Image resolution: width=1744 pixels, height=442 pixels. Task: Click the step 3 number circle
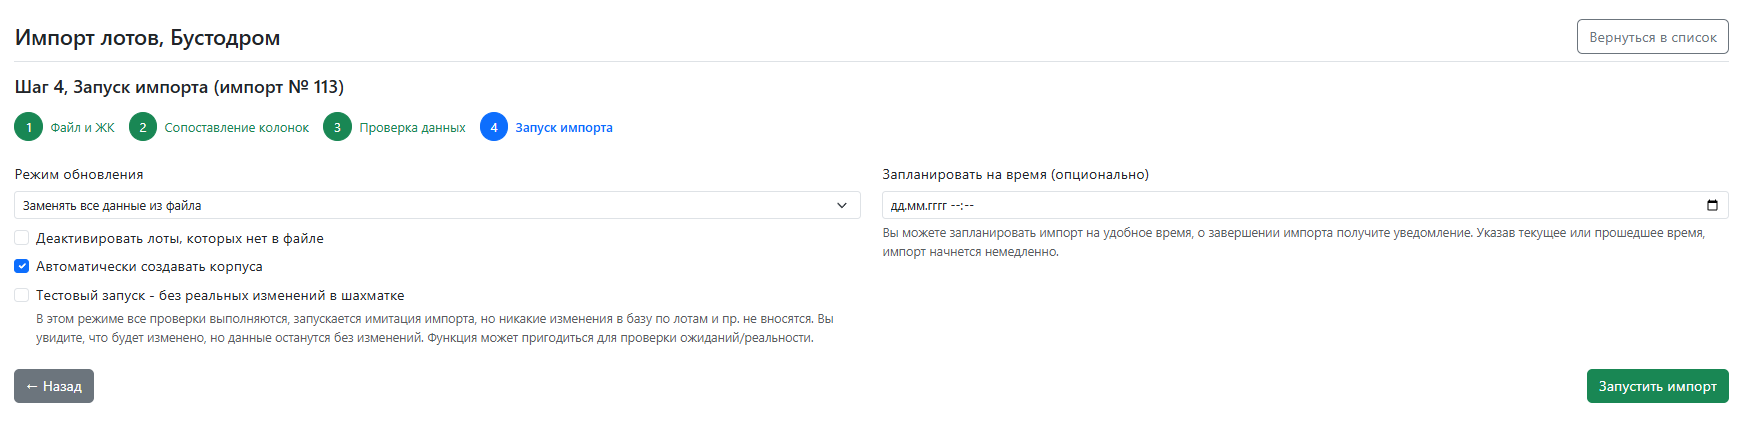(x=337, y=127)
